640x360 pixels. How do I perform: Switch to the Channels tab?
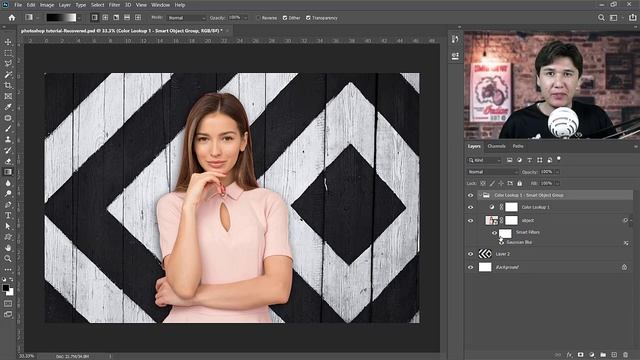pyautogui.click(x=496, y=146)
